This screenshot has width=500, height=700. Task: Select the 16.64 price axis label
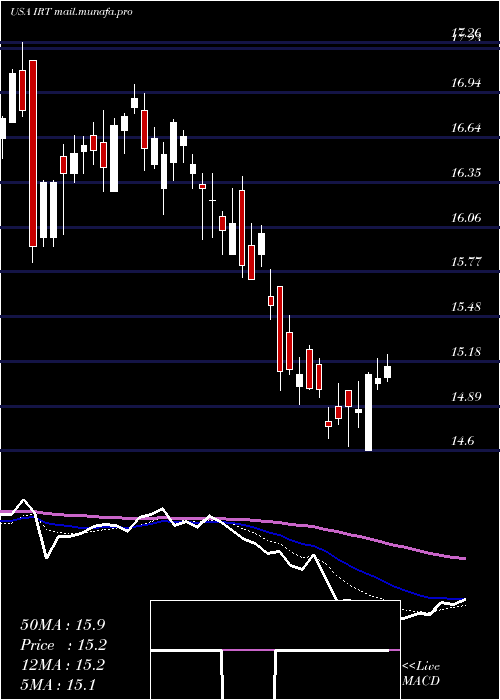click(466, 128)
